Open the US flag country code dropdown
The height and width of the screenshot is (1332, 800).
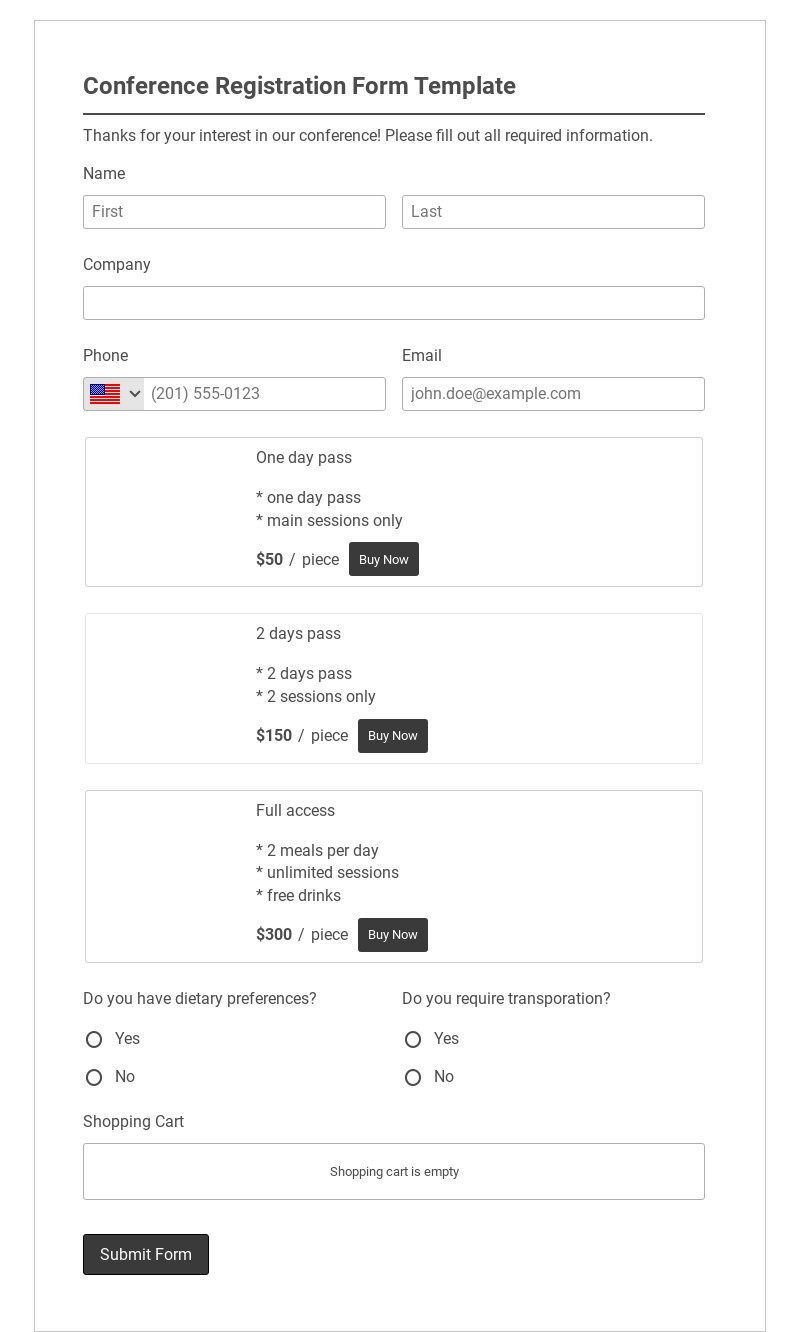coord(114,394)
